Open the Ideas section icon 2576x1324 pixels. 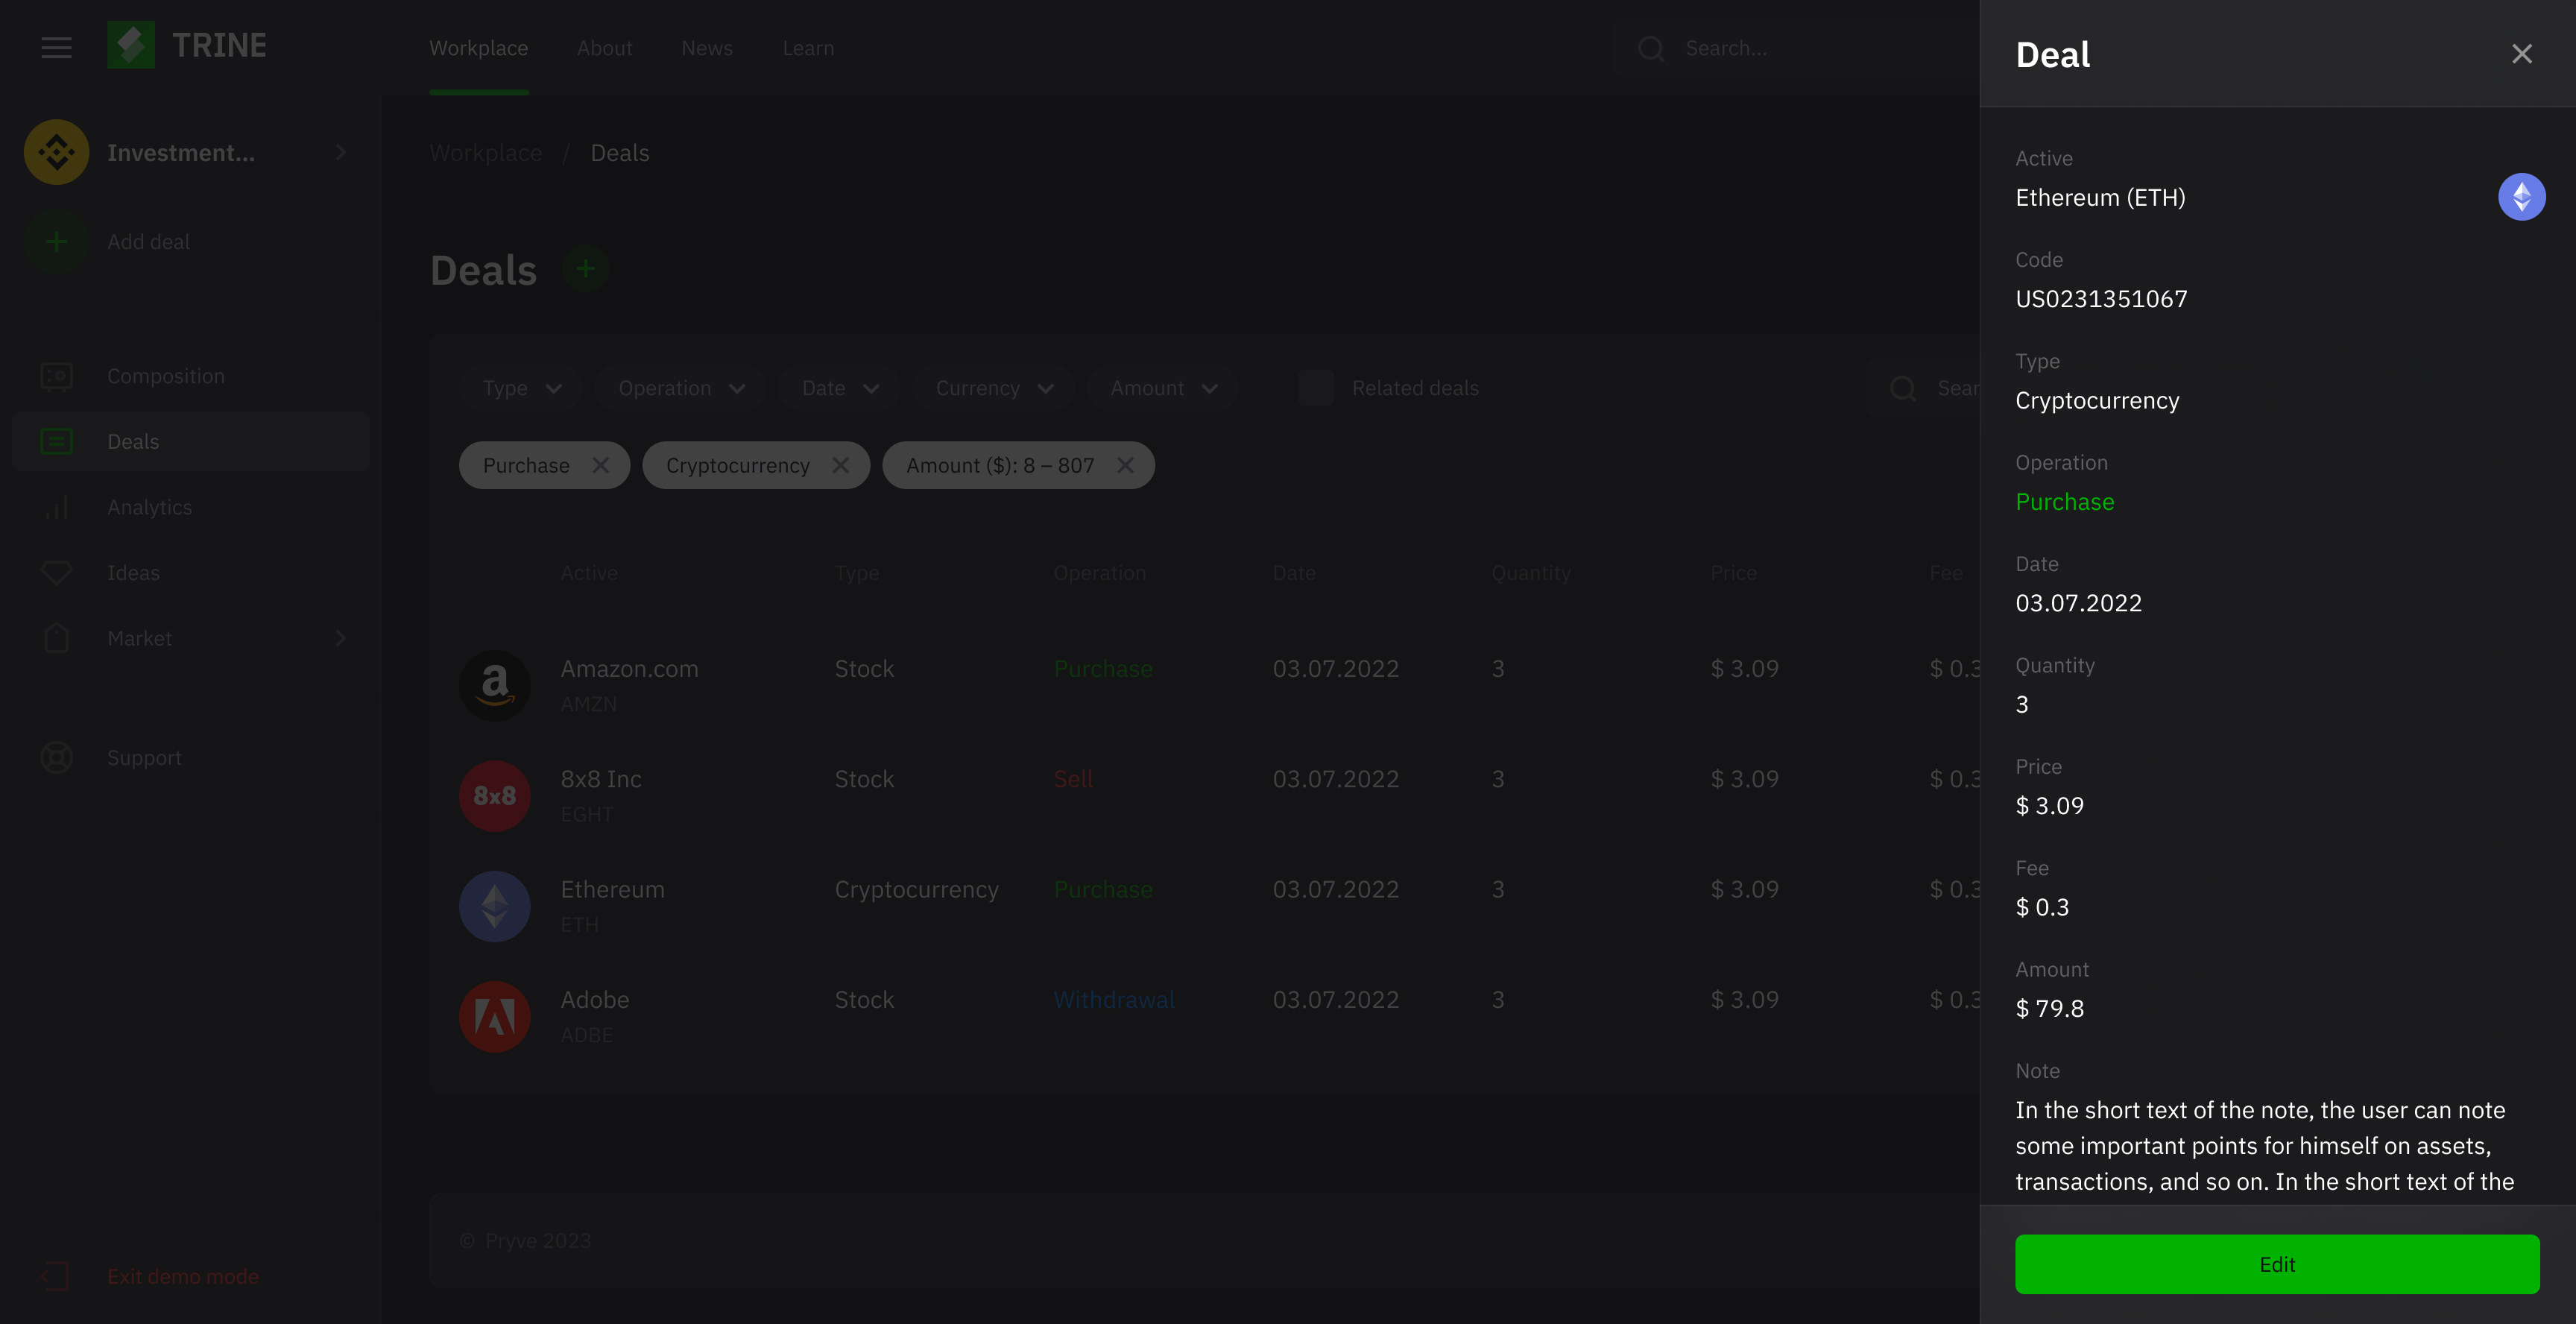tap(56, 573)
